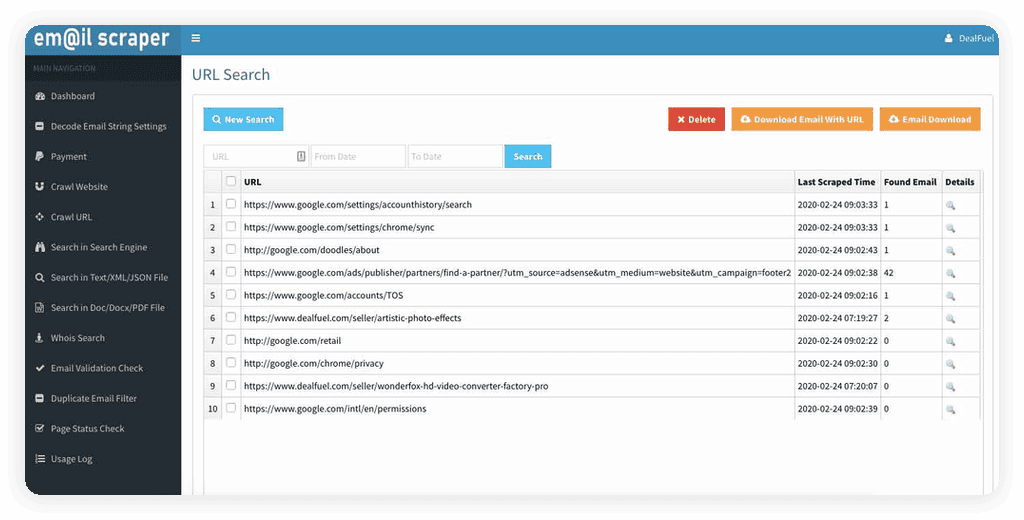This screenshot has height=520, width=1024.
Task: Click the URL http://google.com/doodles/about
Action: click(312, 250)
